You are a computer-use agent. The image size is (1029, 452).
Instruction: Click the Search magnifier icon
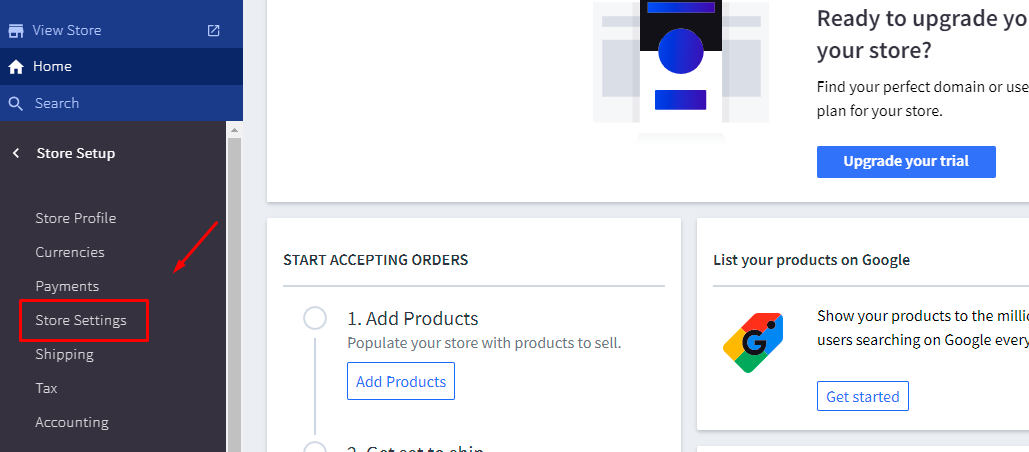[x=16, y=103]
